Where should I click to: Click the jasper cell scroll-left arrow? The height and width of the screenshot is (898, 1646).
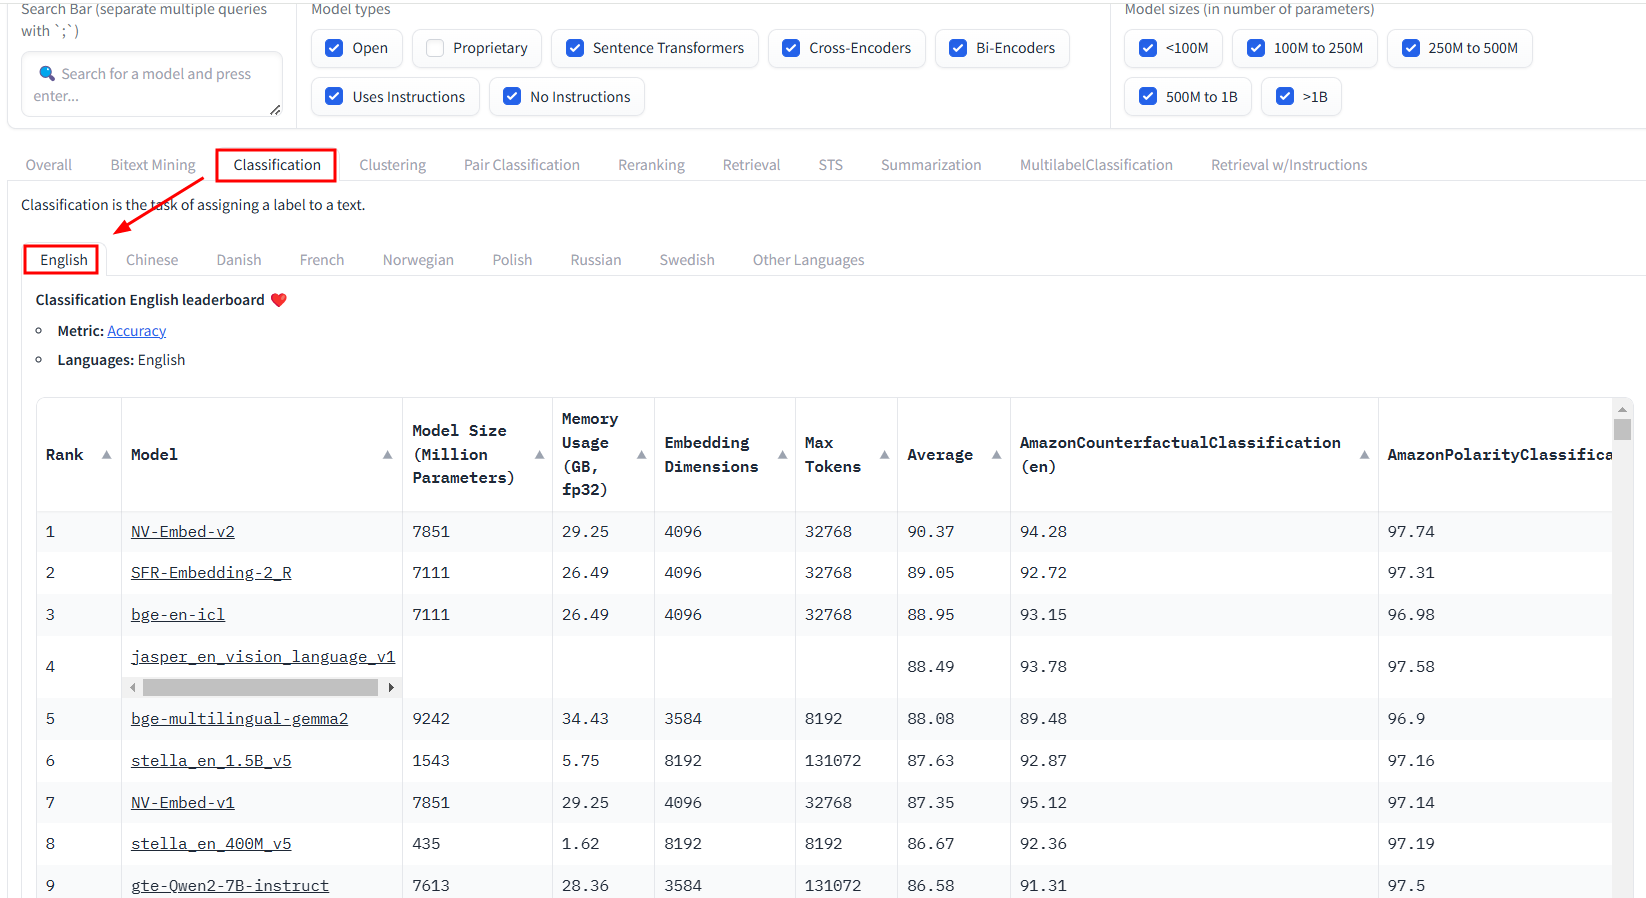(x=133, y=688)
